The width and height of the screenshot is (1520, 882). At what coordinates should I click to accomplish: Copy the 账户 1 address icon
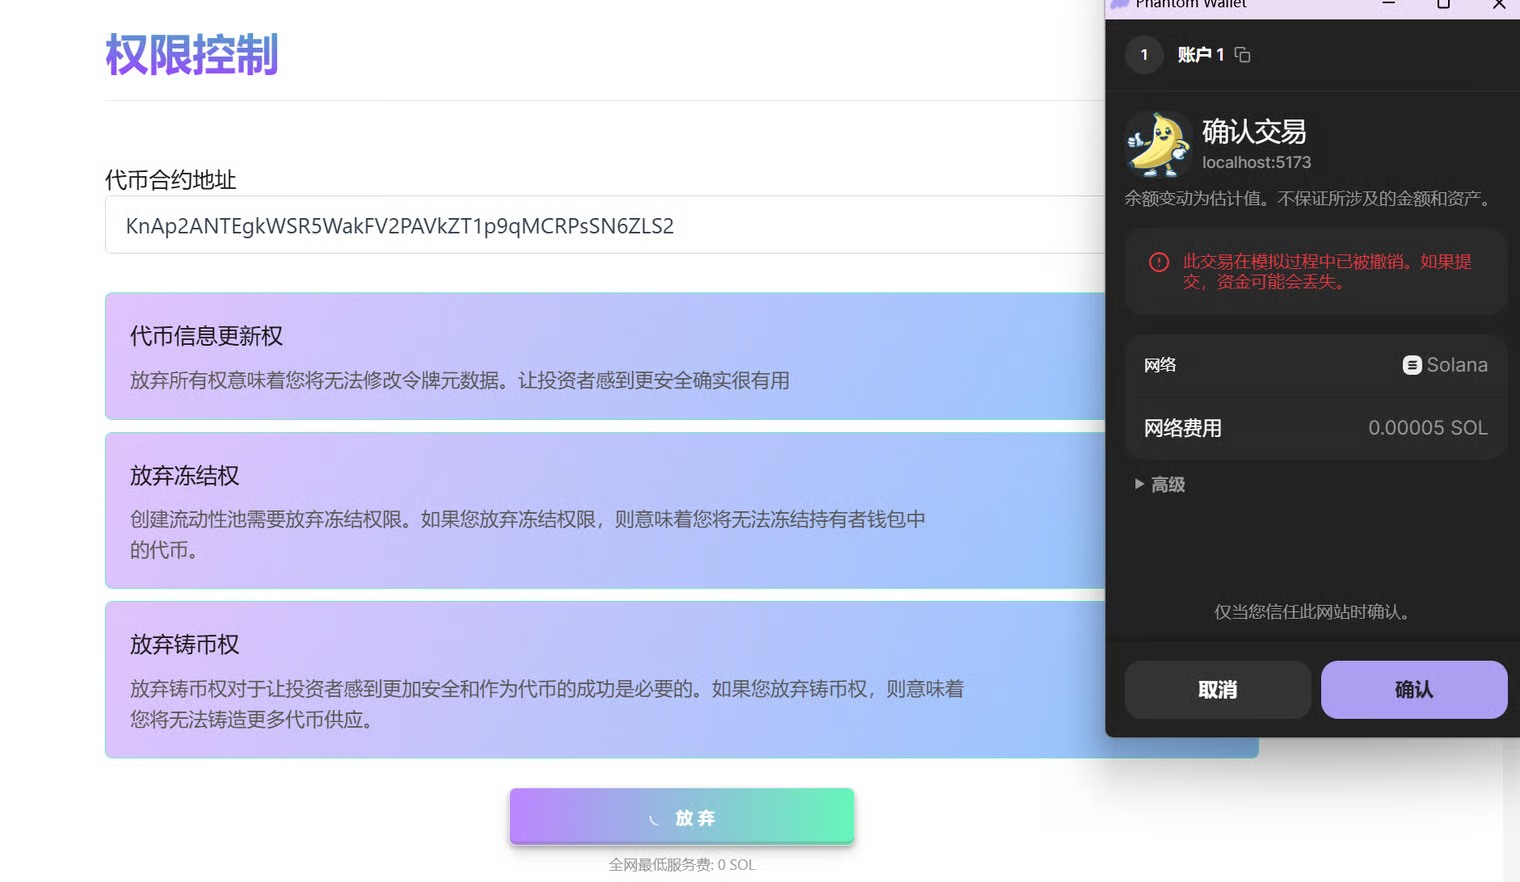[x=1242, y=55]
